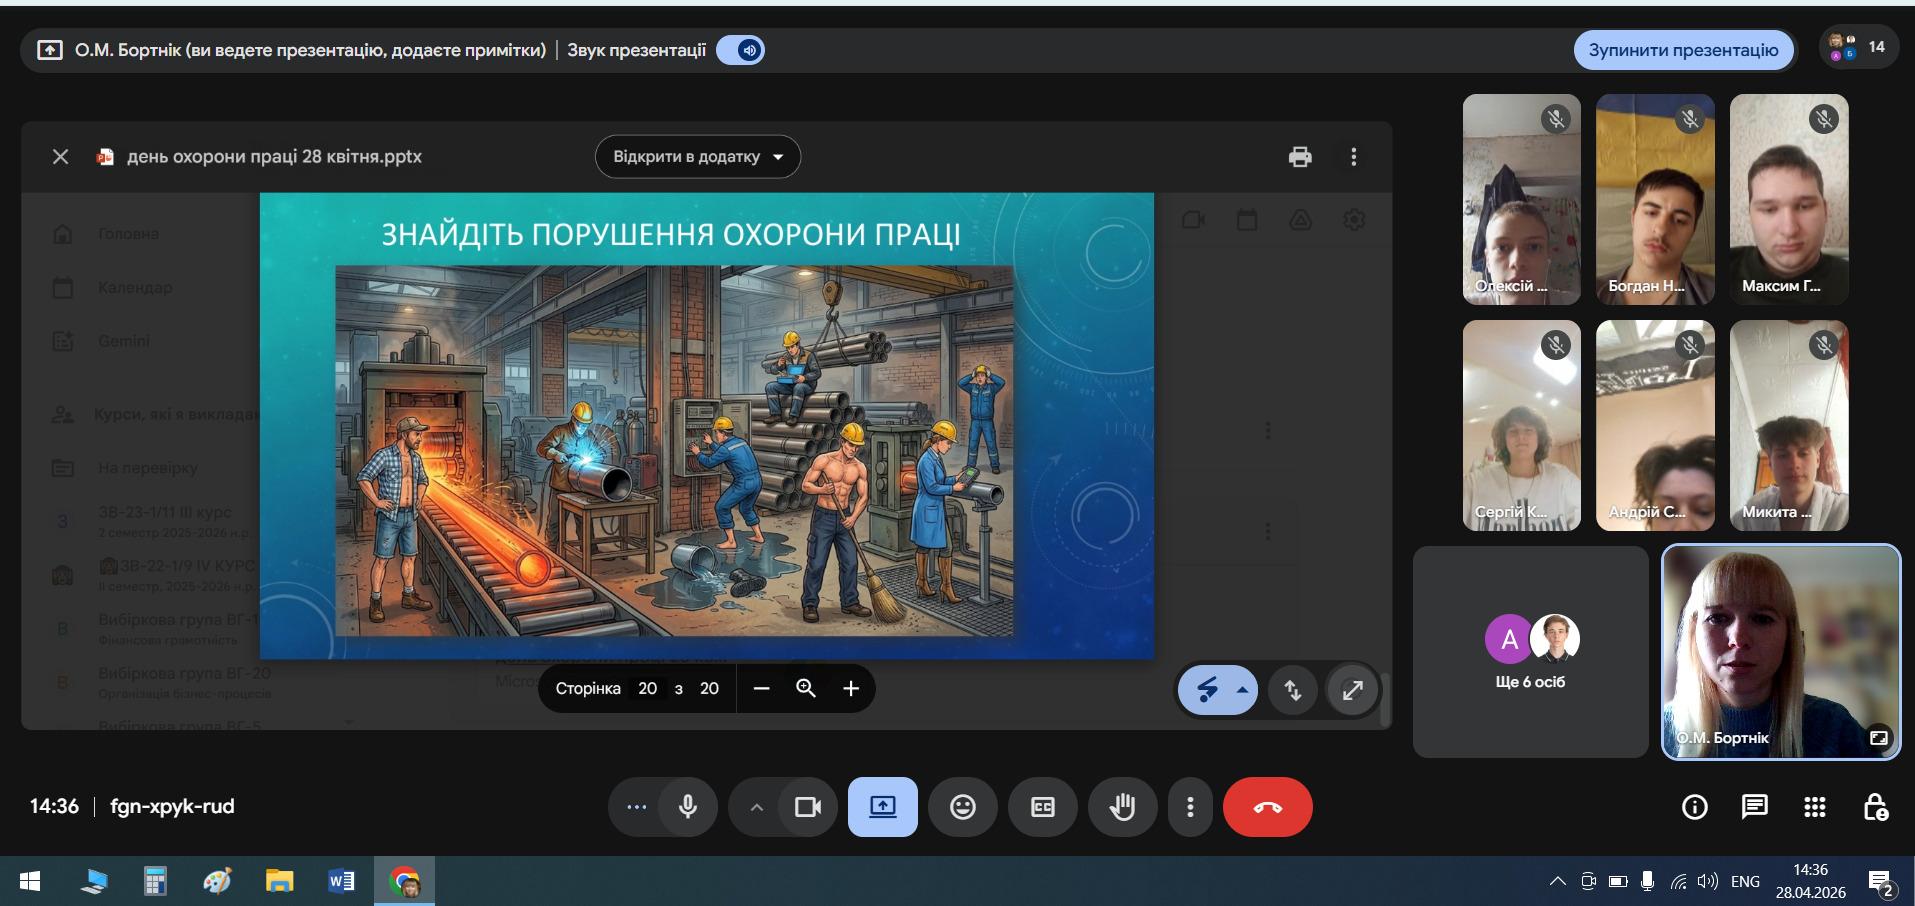Screen dimensions: 1915x906
Task: Stop presenting with Зупинити презентацію button
Action: tap(1683, 50)
